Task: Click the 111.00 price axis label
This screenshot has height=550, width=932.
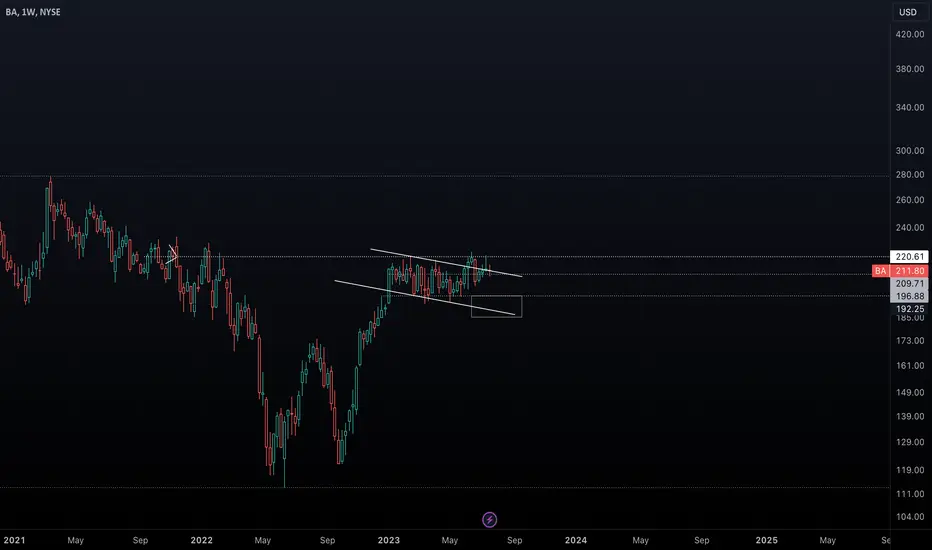Action: tap(910, 494)
